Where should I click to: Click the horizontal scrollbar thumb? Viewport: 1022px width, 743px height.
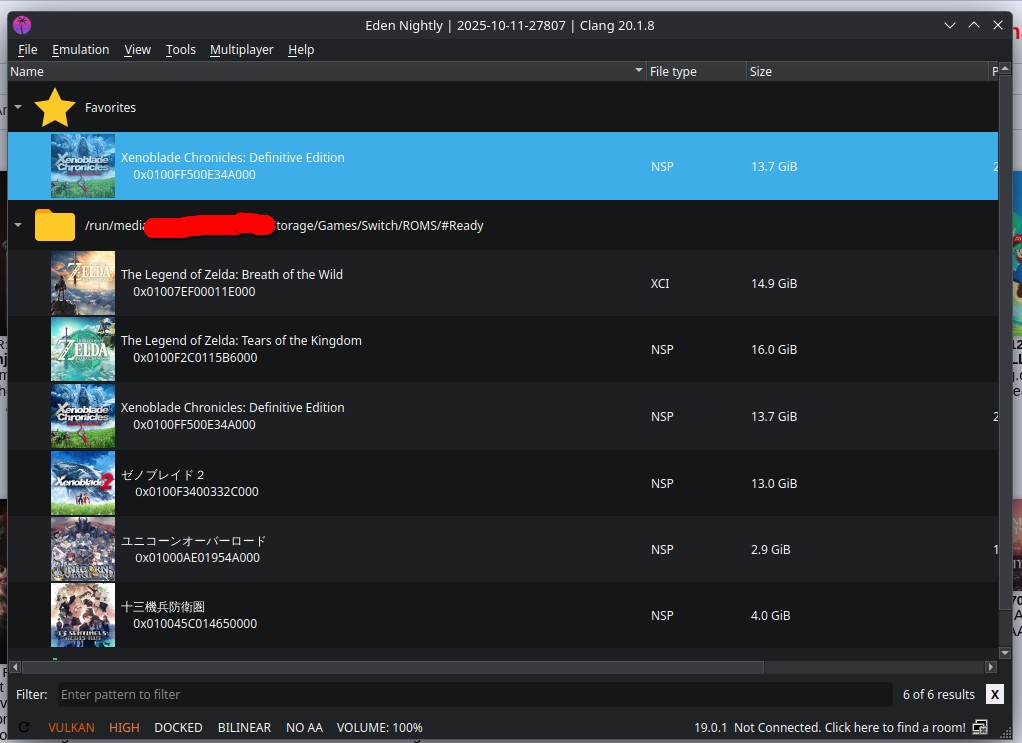tap(393, 667)
